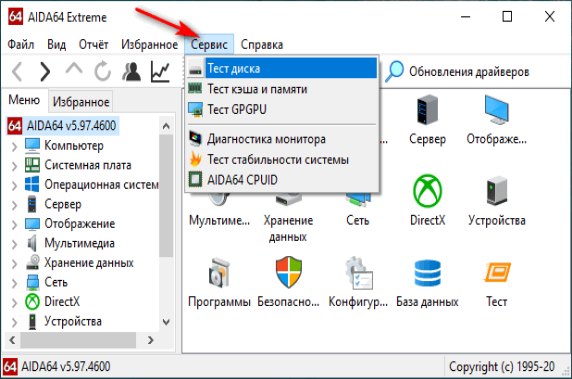572x379 pixels.
Task: Open the Устройства icon in main pane
Action: (496, 191)
